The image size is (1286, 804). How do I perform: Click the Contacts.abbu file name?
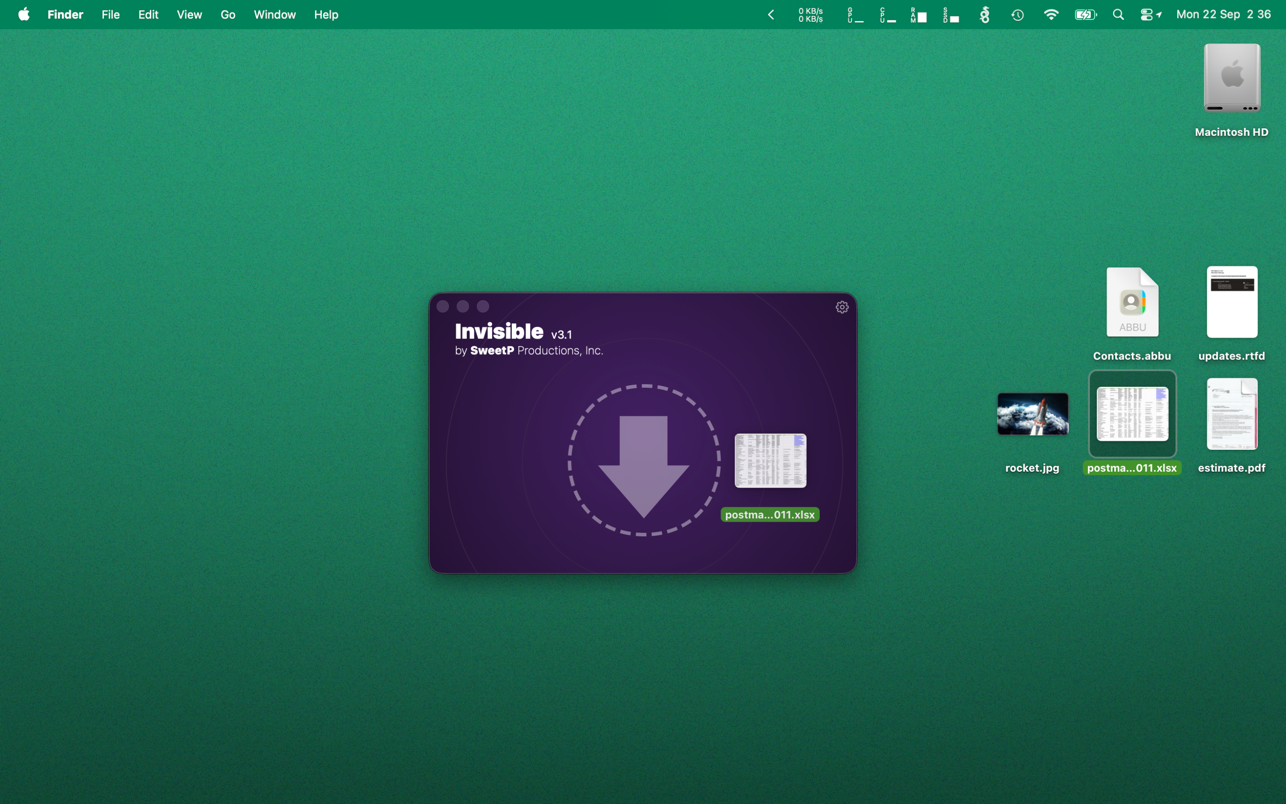click(x=1132, y=356)
